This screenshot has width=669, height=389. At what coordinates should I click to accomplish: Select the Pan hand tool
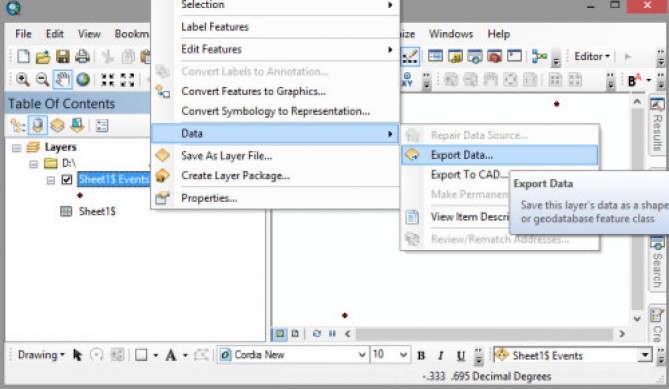62,79
